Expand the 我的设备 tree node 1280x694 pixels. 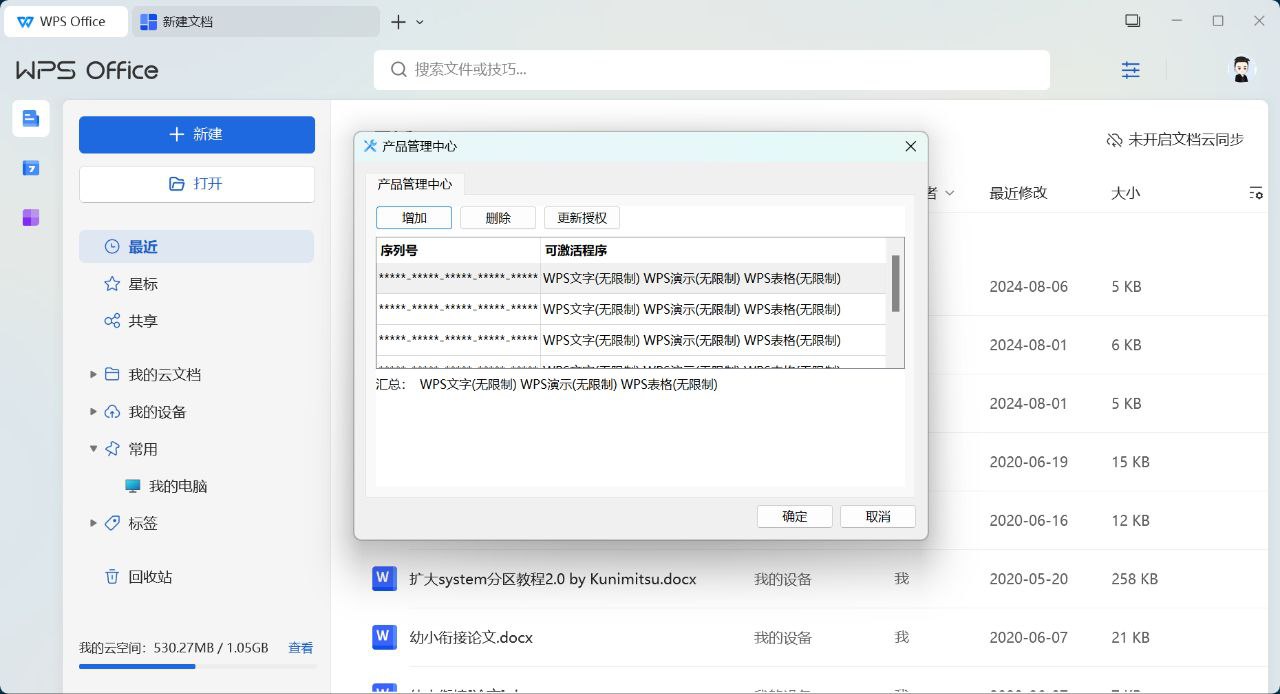coord(94,411)
